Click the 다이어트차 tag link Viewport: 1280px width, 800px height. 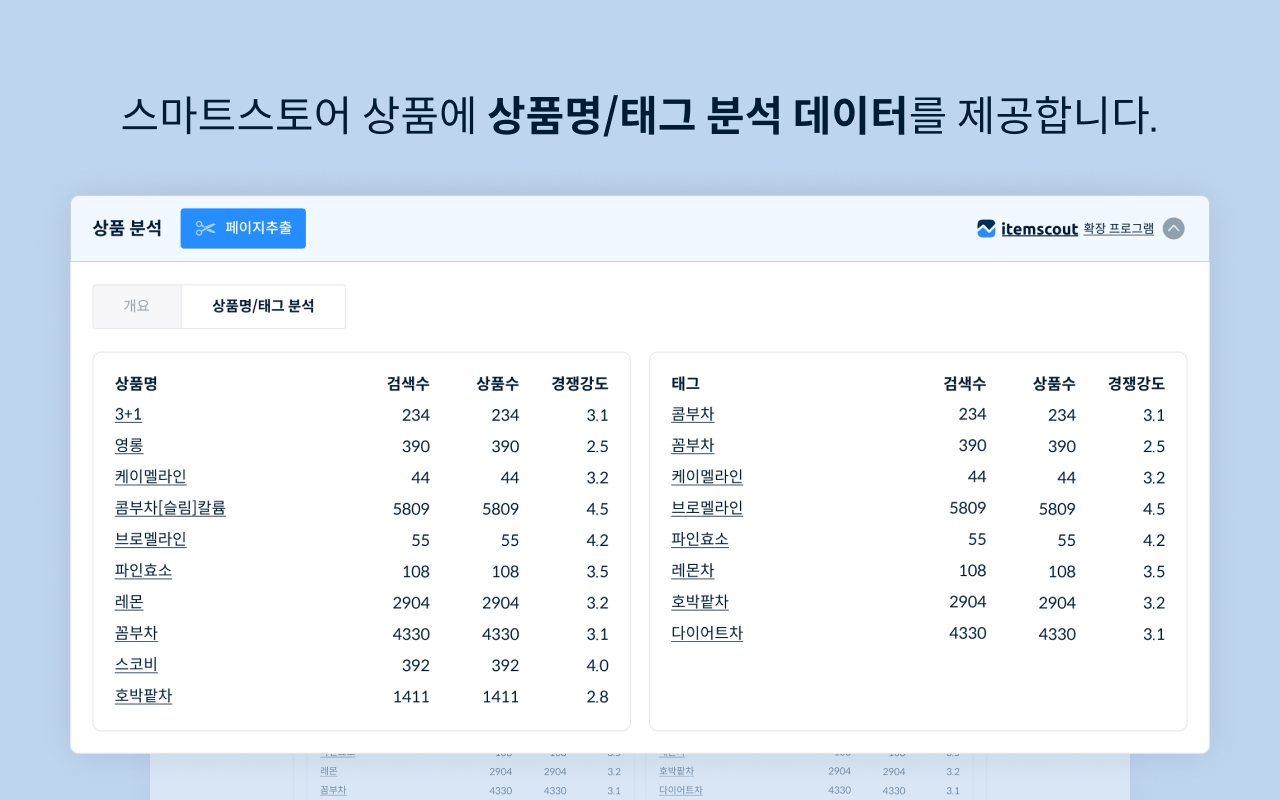[x=707, y=633]
